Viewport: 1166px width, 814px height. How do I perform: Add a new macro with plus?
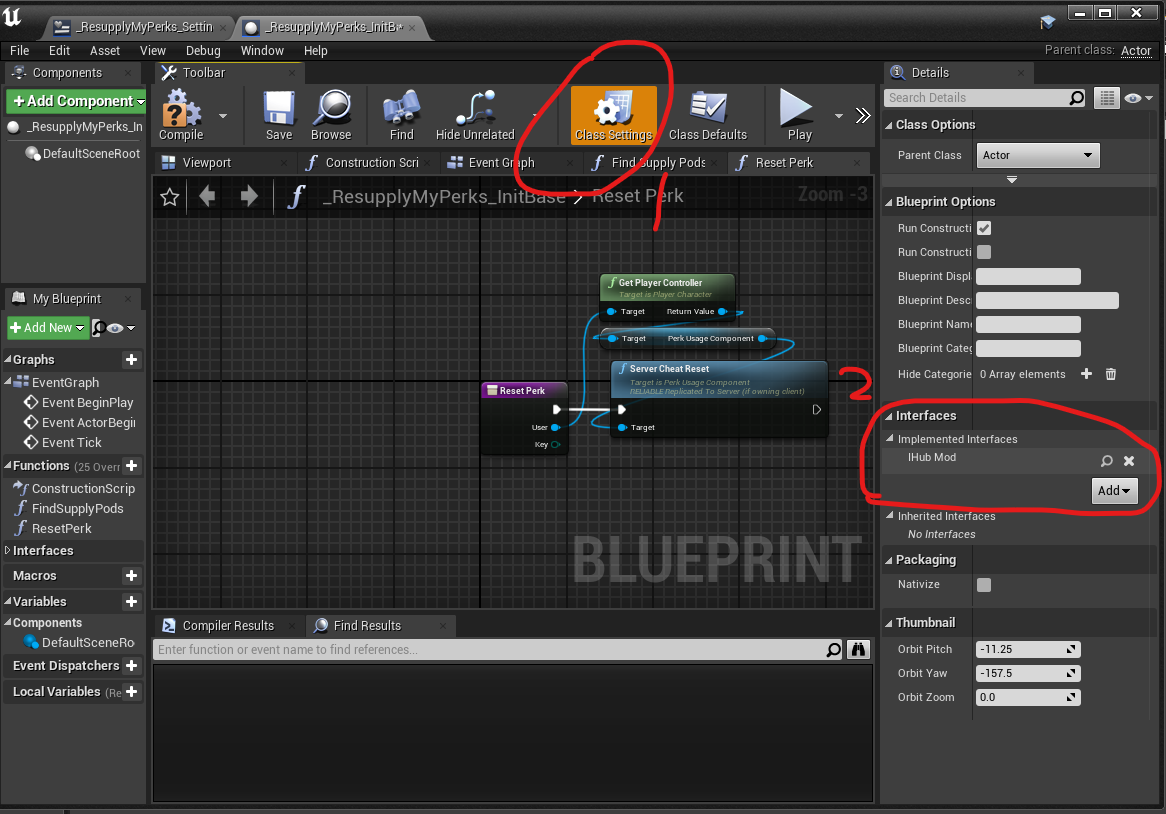[x=132, y=576]
